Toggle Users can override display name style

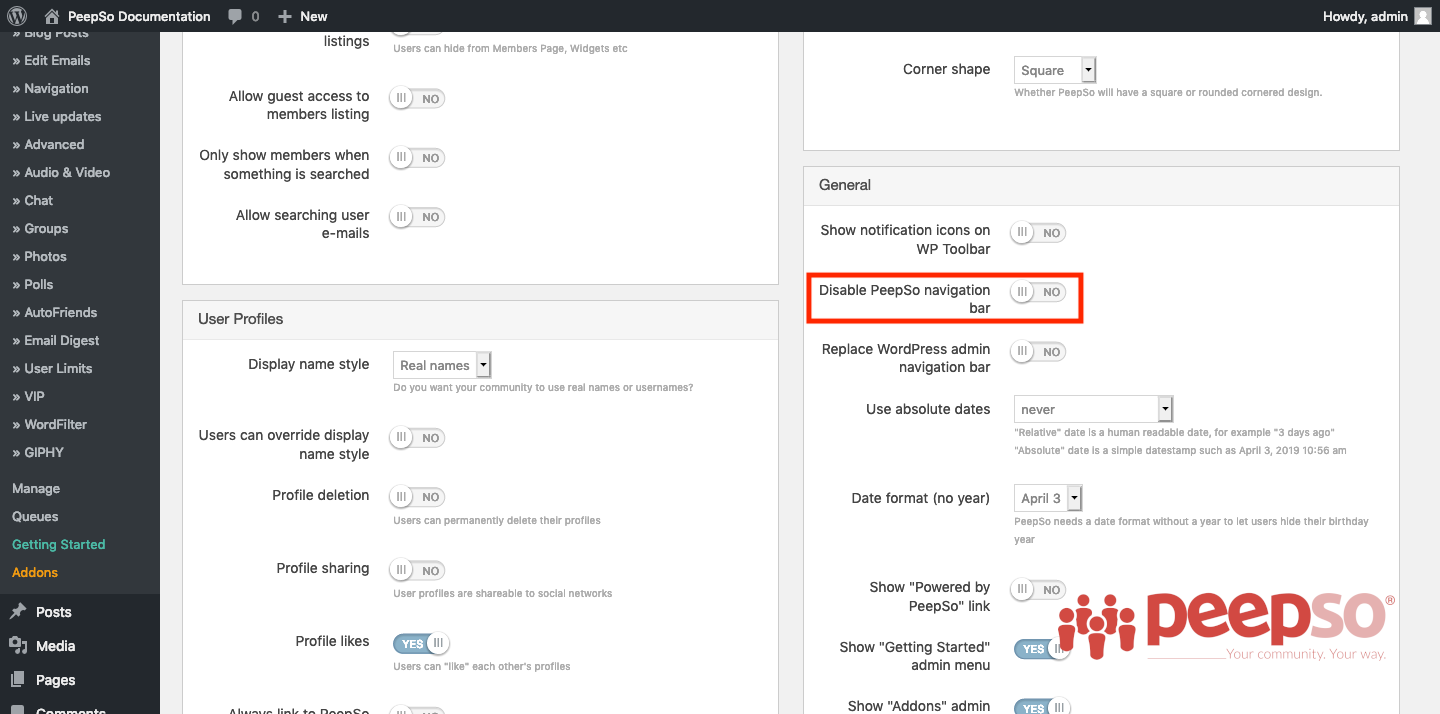pos(417,438)
